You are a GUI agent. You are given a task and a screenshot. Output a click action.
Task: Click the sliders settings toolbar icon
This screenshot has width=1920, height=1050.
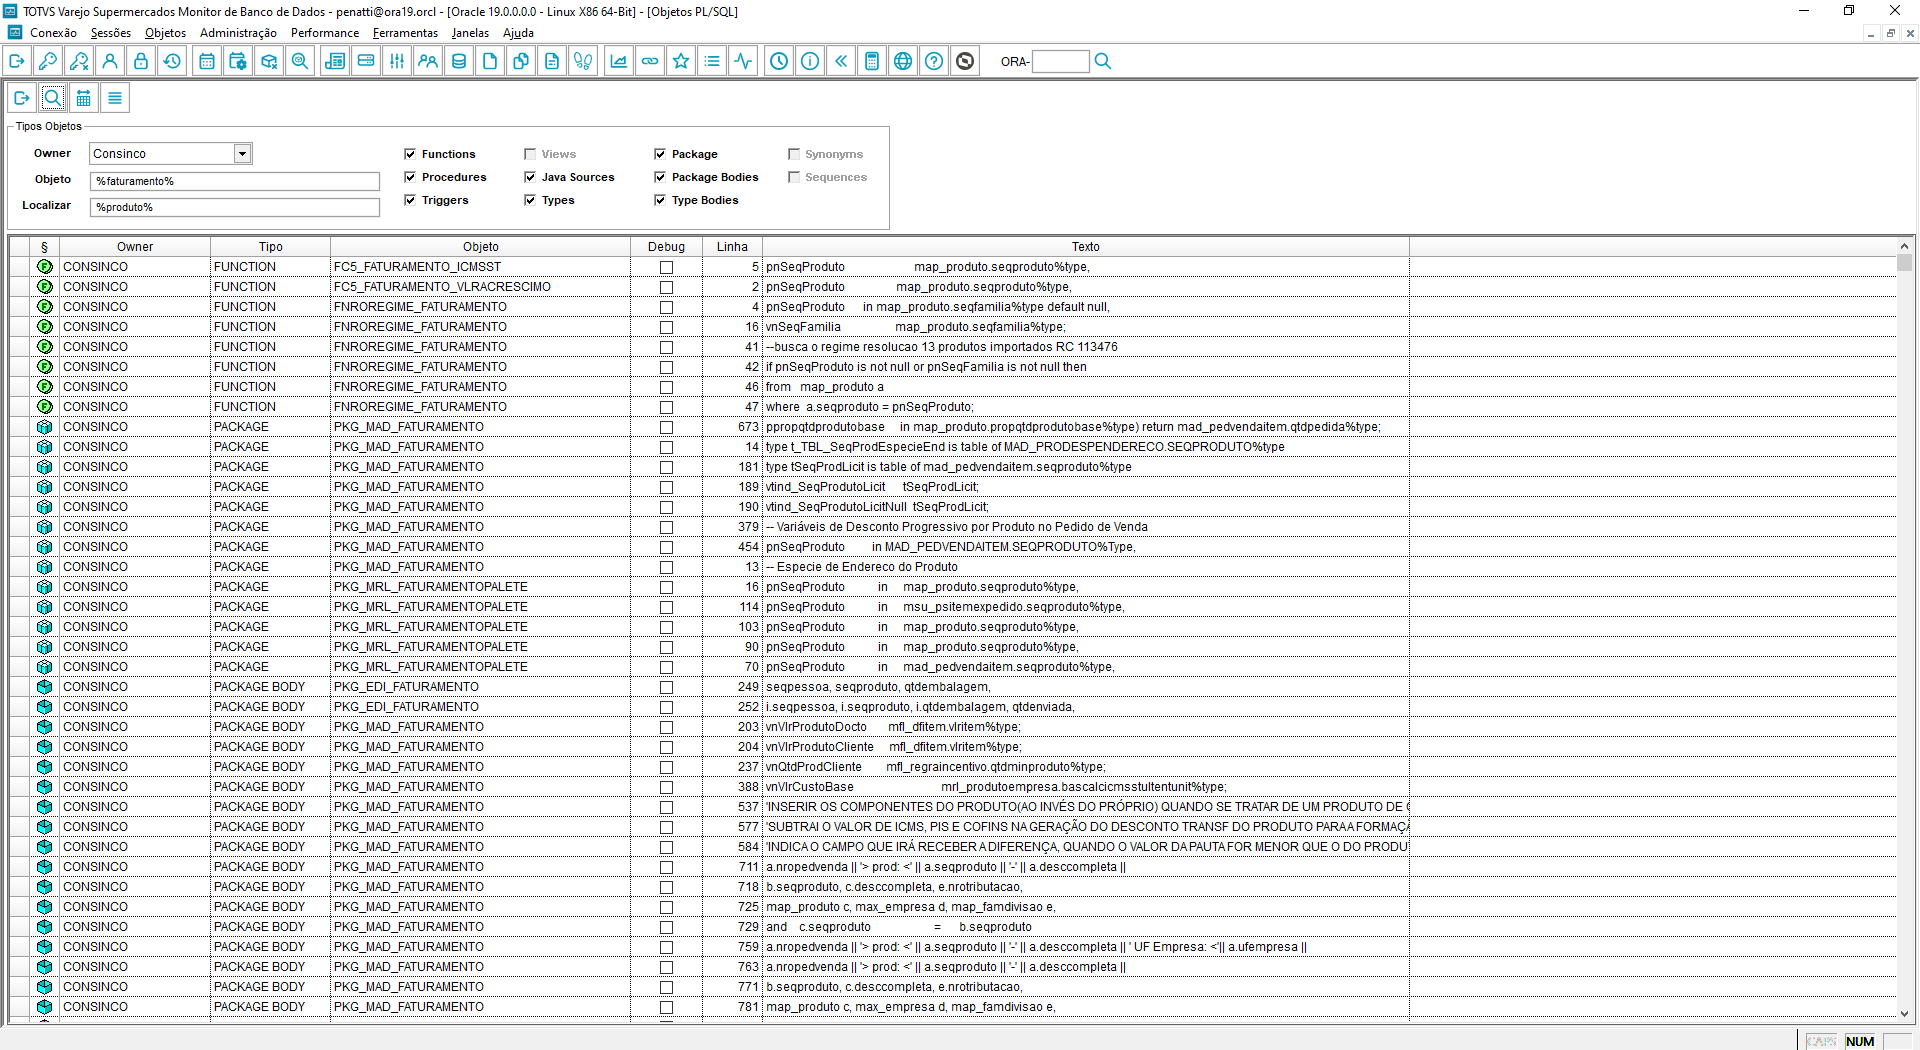[397, 61]
